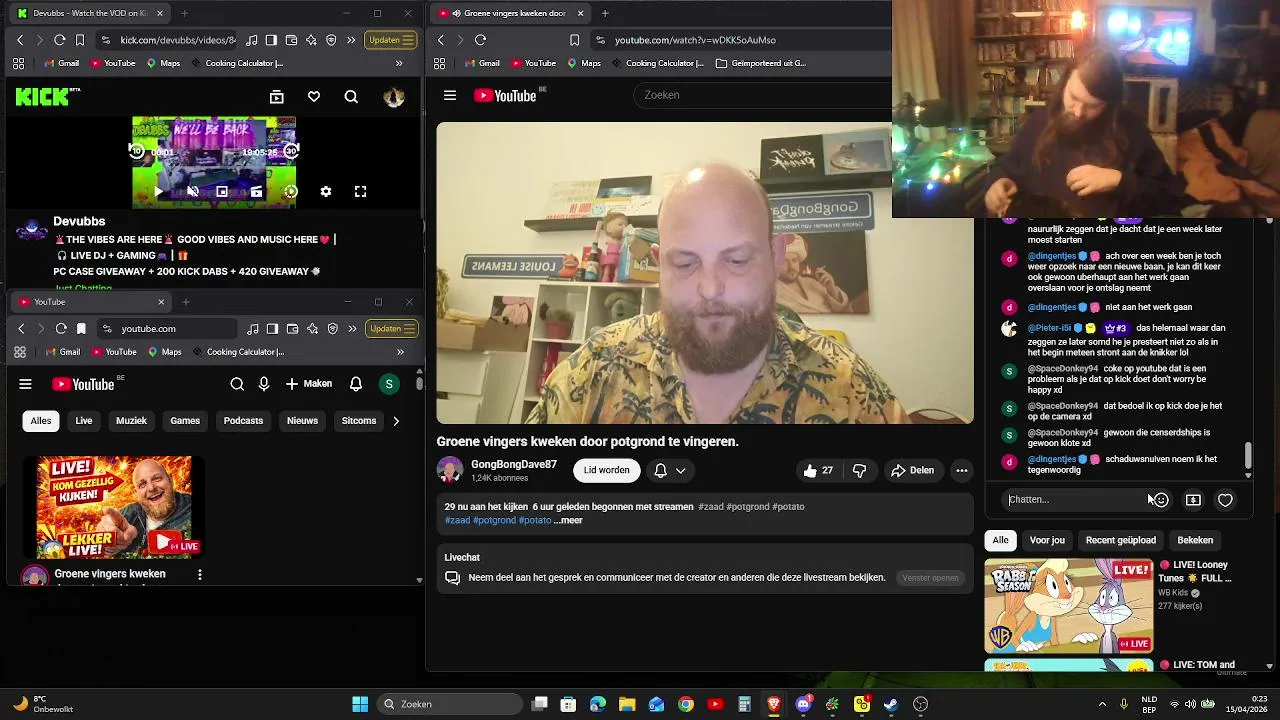Select the Live filter chip
This screenshot has height=720, width=1280.
[84, 421]
